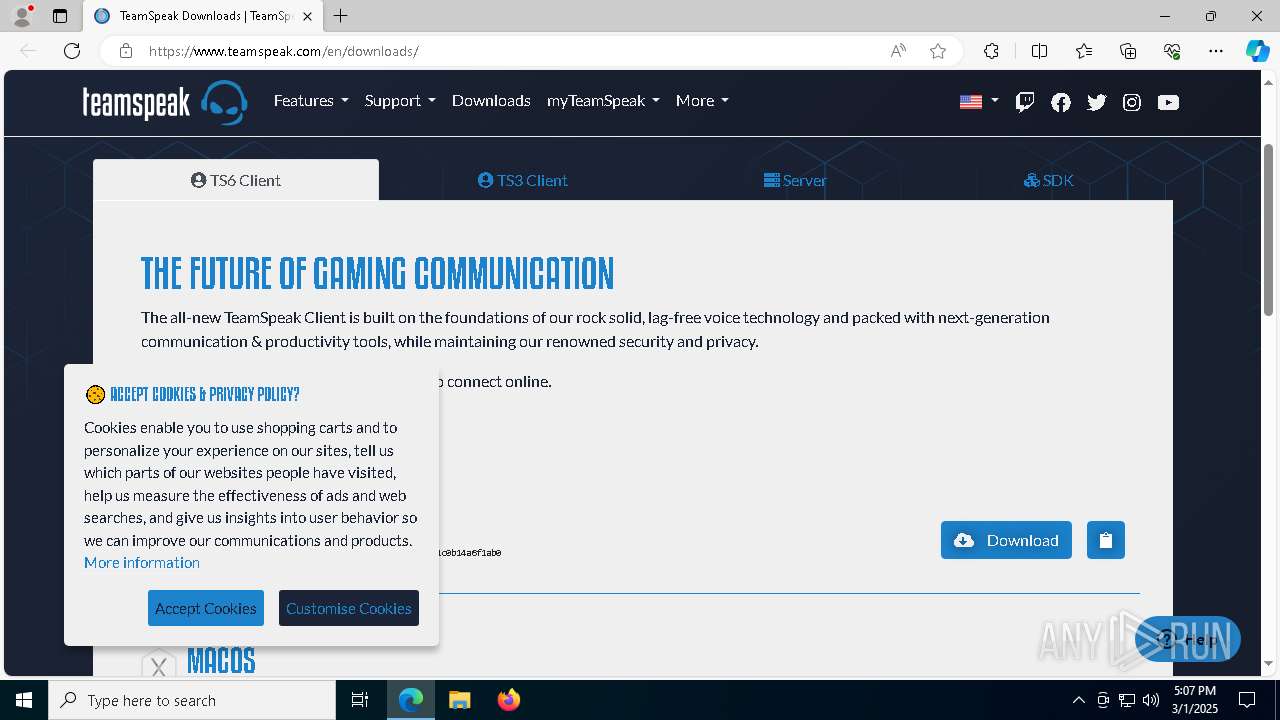This screenshot has width=1280, height=720.
Task: Open split screen view
Action: pos(1039,51)
